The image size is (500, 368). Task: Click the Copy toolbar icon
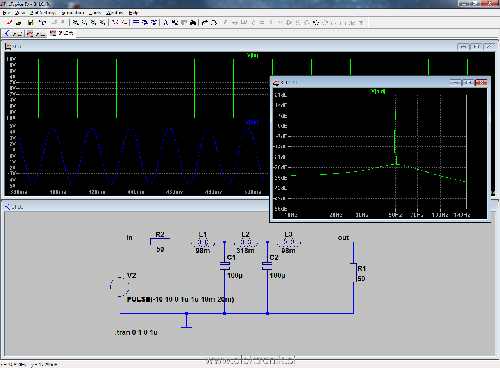tap(174, 23)
